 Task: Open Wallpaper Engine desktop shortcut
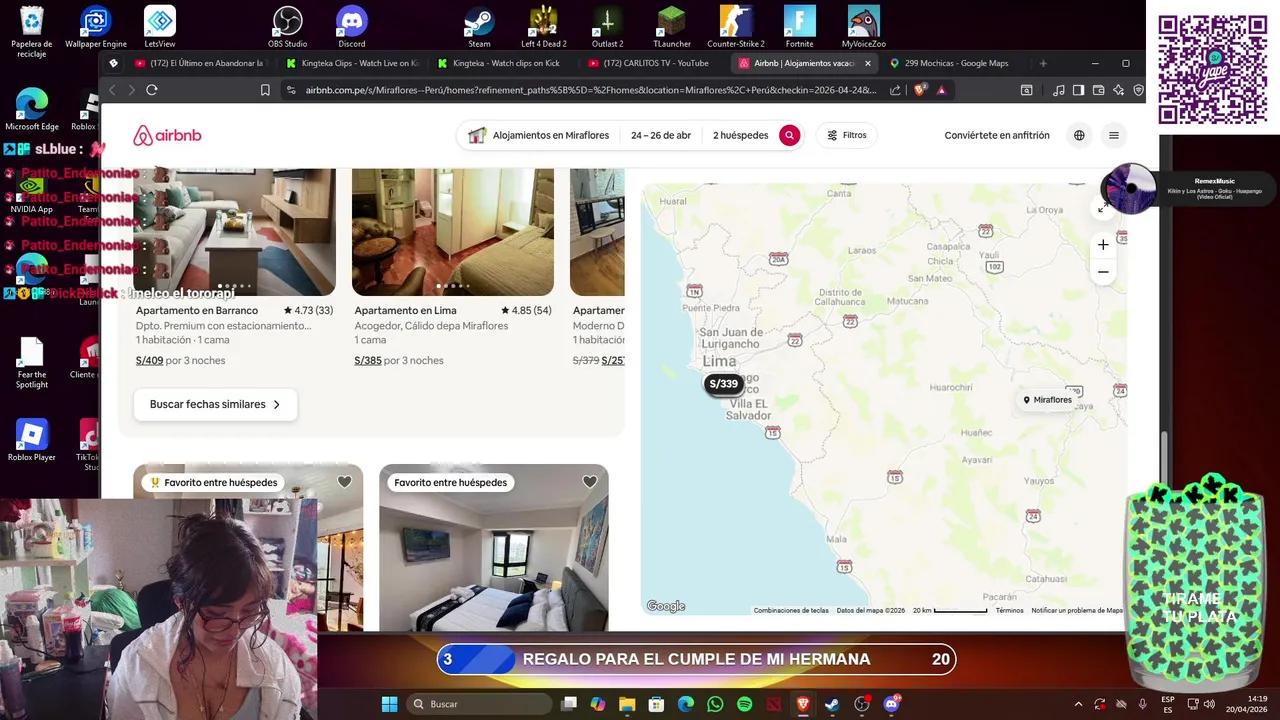(x=96, y=27)
